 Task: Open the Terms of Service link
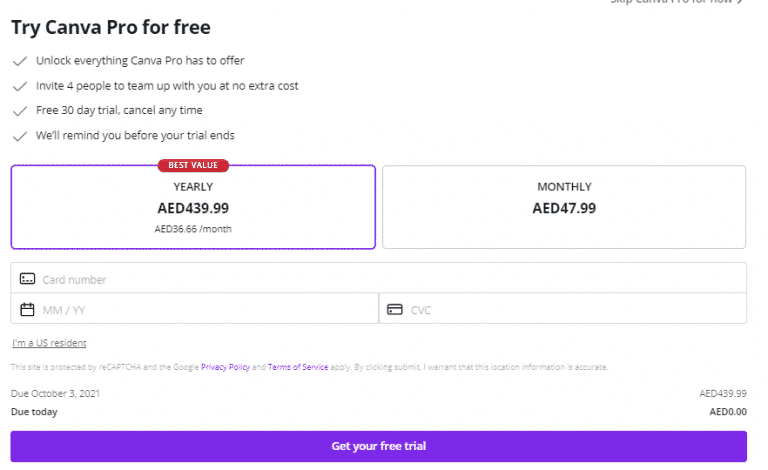(x=298, y=368)
